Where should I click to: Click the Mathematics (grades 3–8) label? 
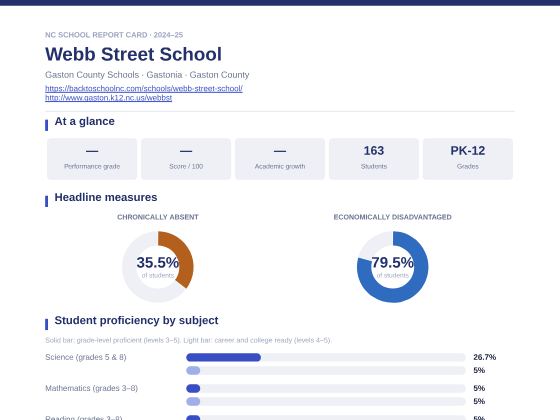coord(91,388)
